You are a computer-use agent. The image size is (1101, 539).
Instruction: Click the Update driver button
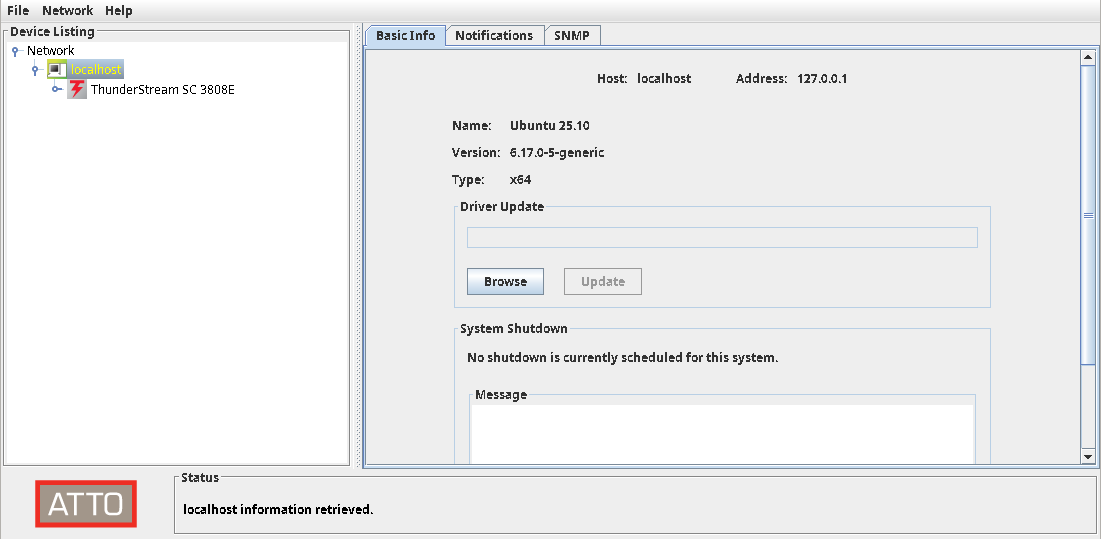coord(603,282)
